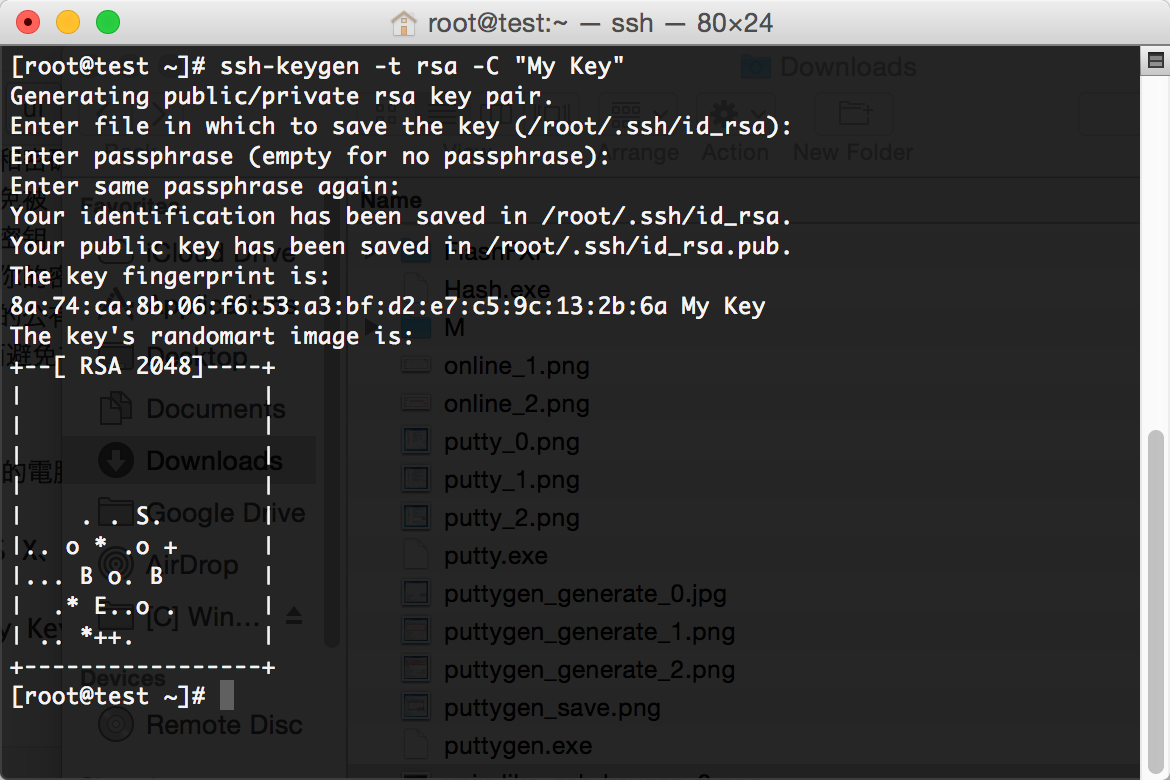
Task: Click the 'S' character inside the randomart
Action: point(143,516)
